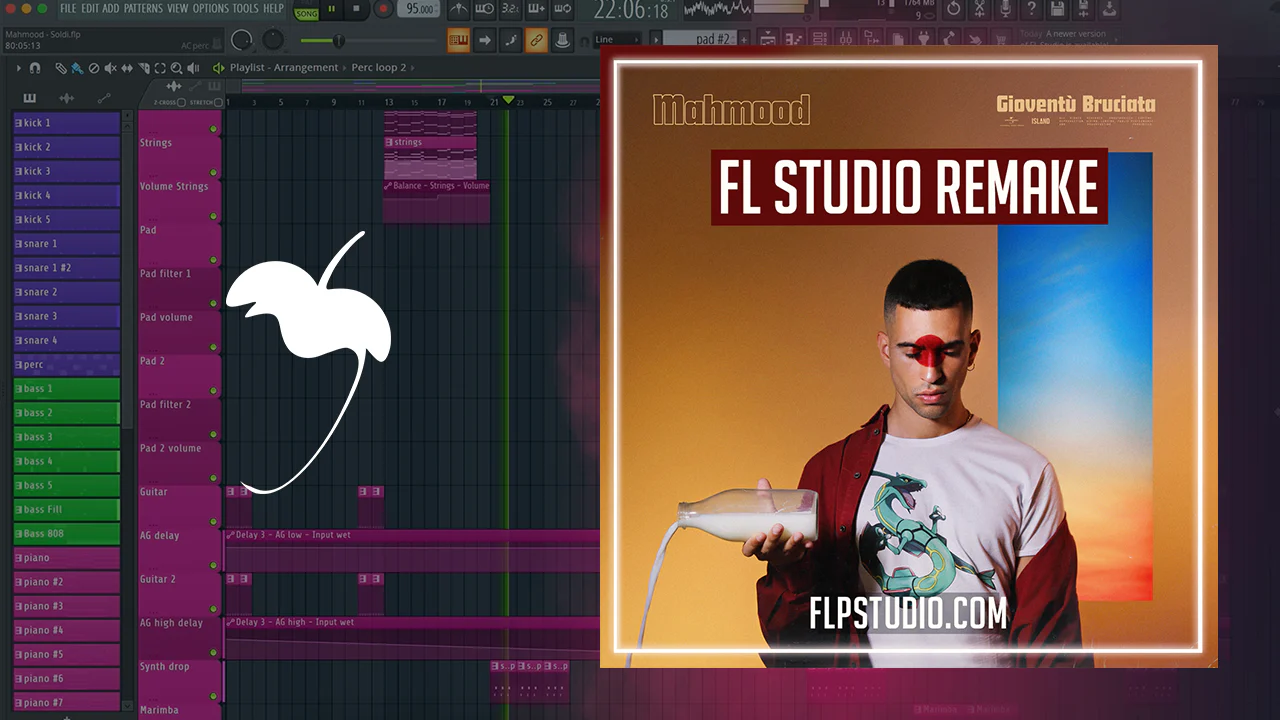The height and width of the screenshot is (720, 1280).
Task: Open the HELP menu
Action: point(273,9)
